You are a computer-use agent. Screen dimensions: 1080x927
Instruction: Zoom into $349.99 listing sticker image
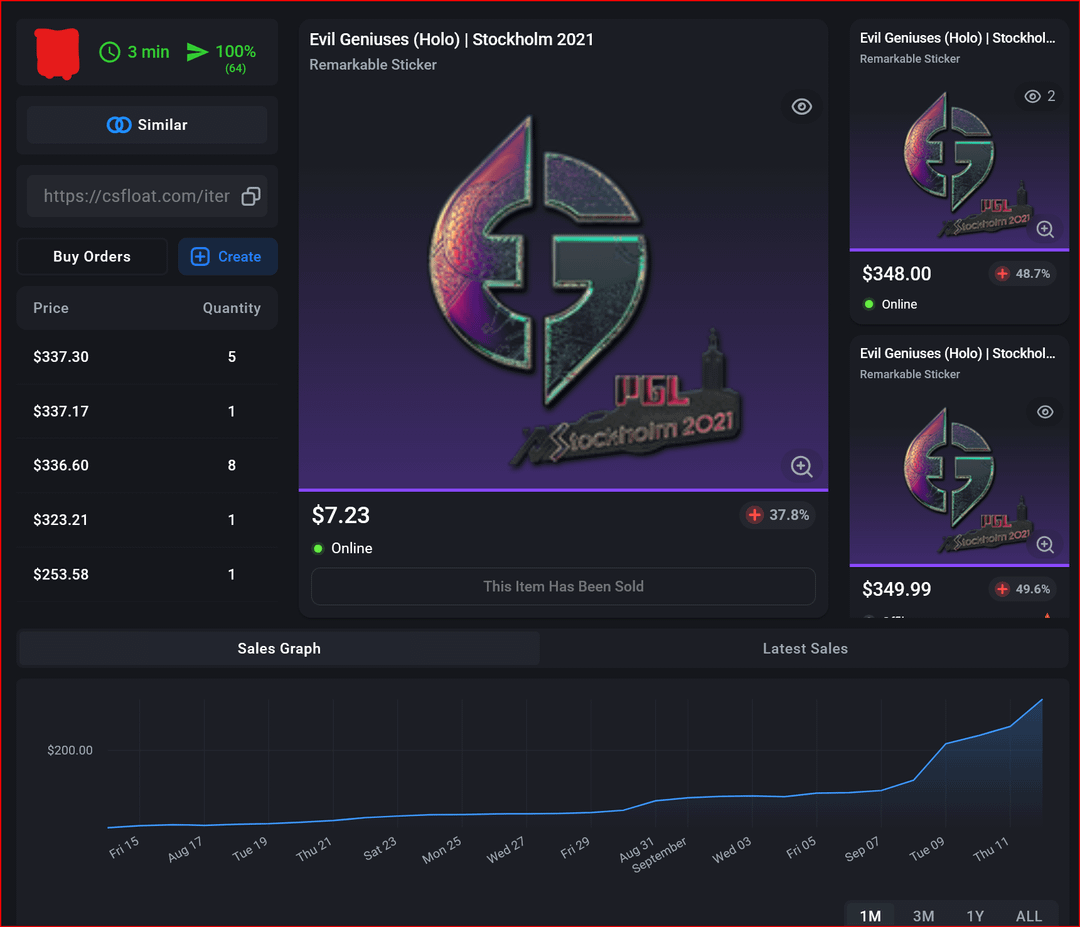pos(1045,545)
